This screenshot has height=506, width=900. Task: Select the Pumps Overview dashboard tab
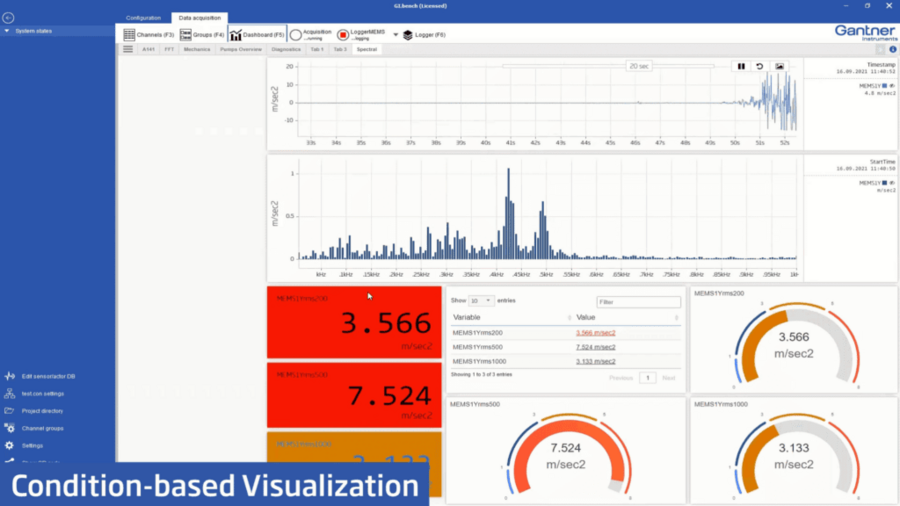point(240,49)
